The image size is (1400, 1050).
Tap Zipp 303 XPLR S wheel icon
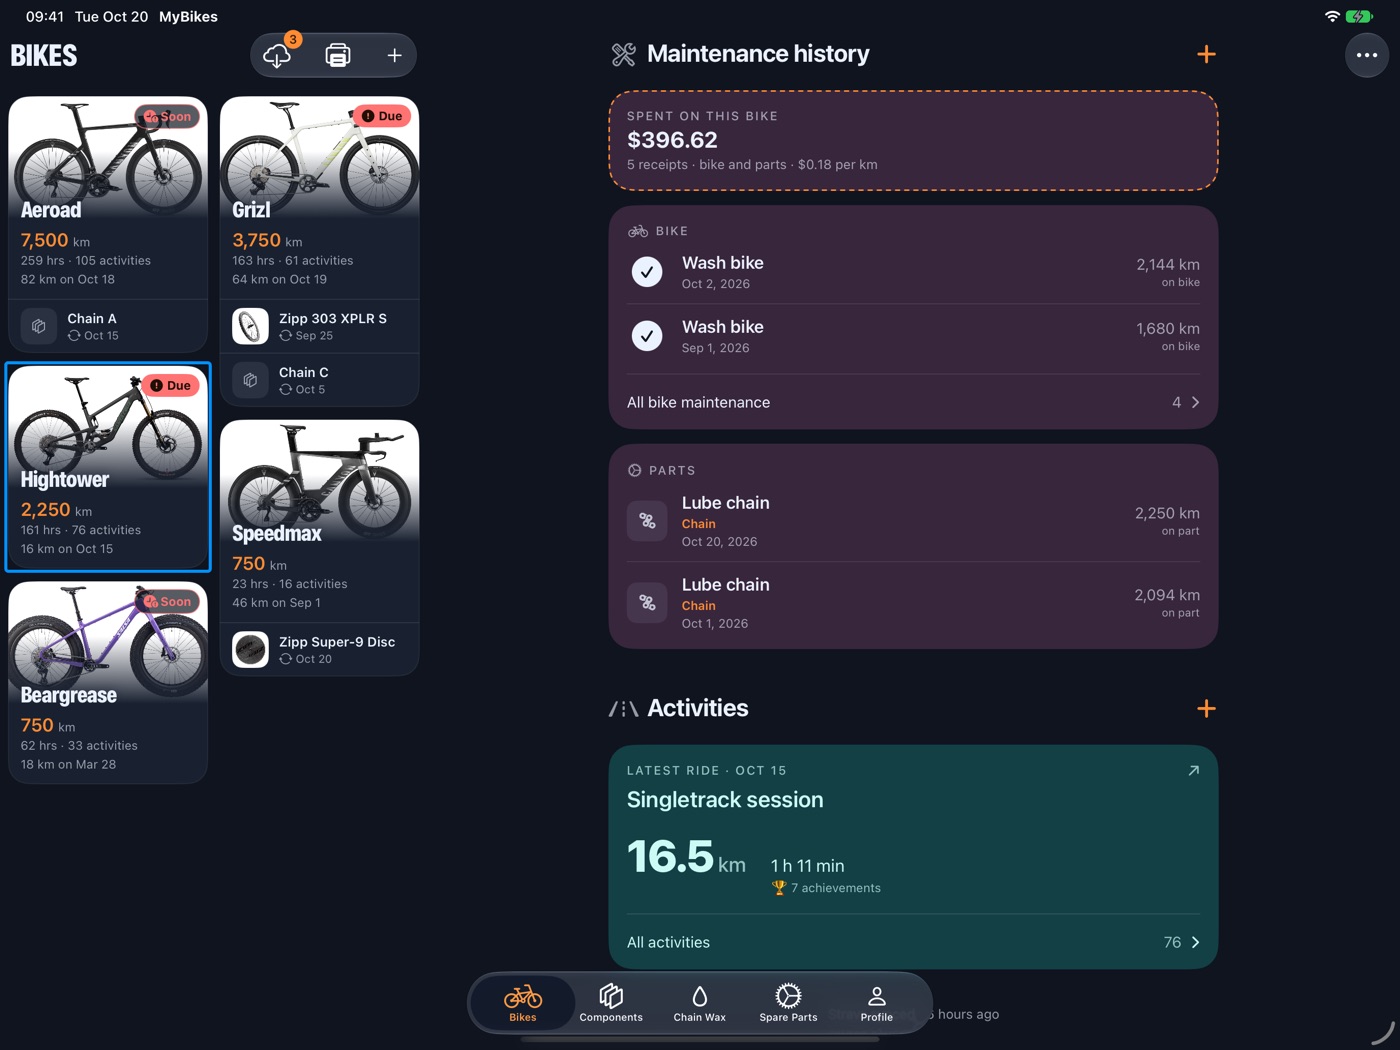coord(250,326)
